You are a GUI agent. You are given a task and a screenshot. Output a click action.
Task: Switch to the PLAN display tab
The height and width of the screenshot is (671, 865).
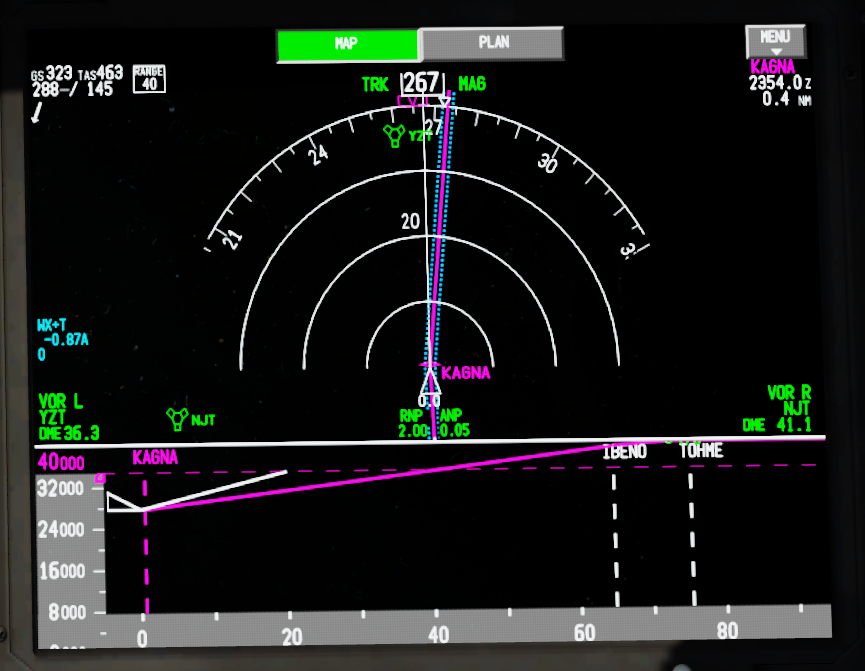pos(493,42)
